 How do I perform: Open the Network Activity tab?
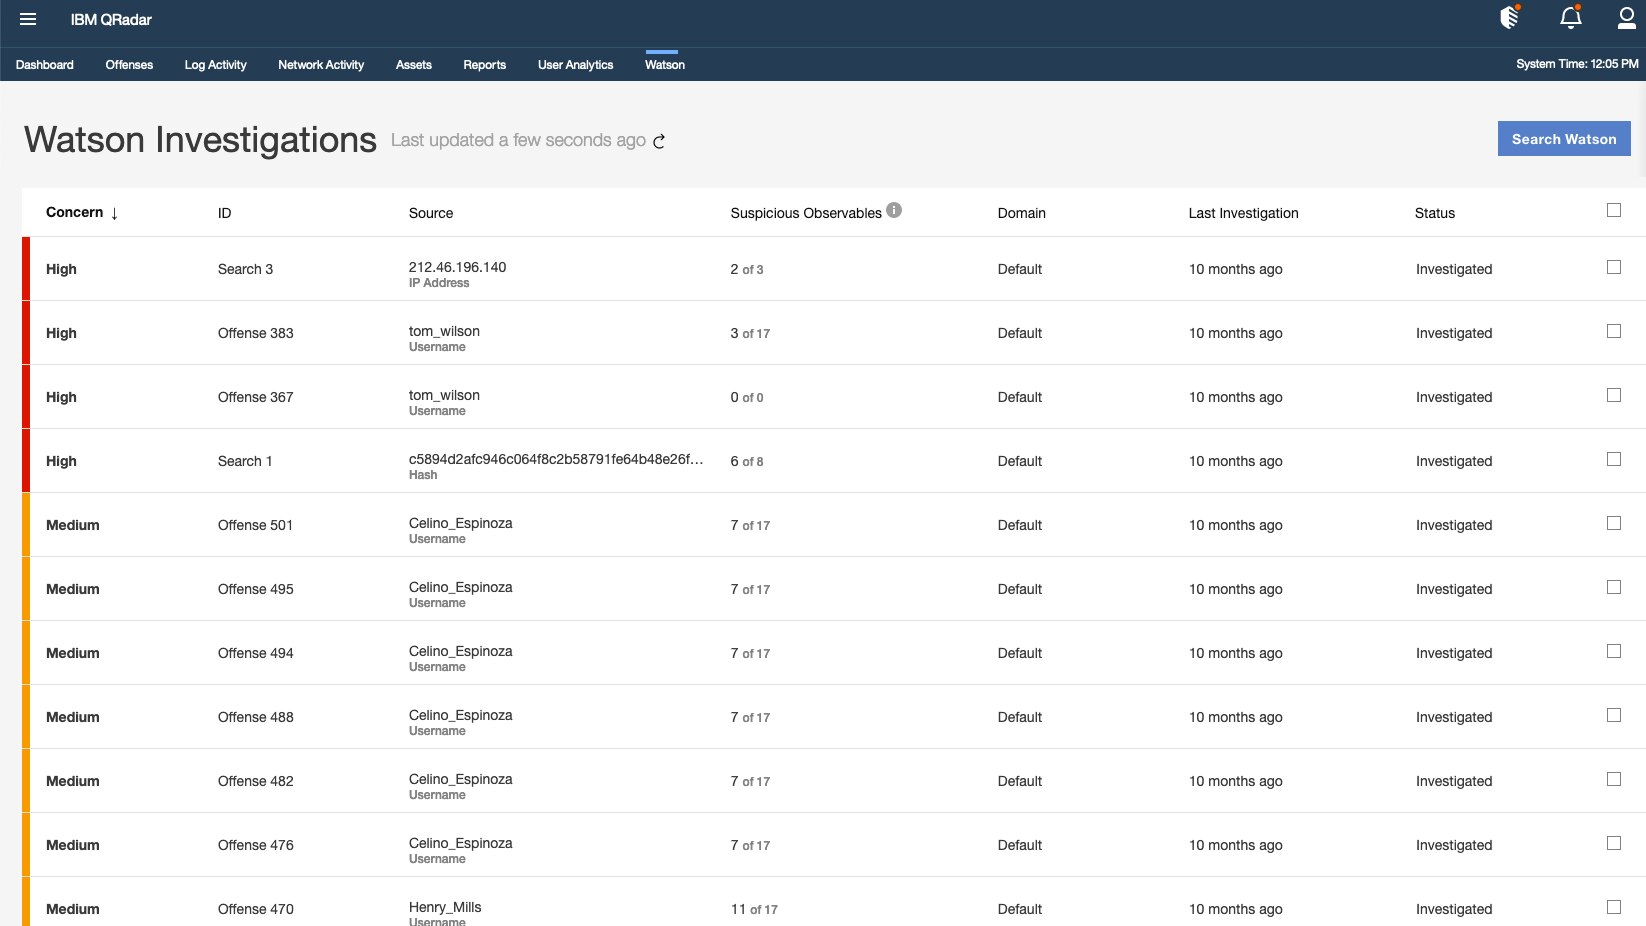(x=321, y=65)
